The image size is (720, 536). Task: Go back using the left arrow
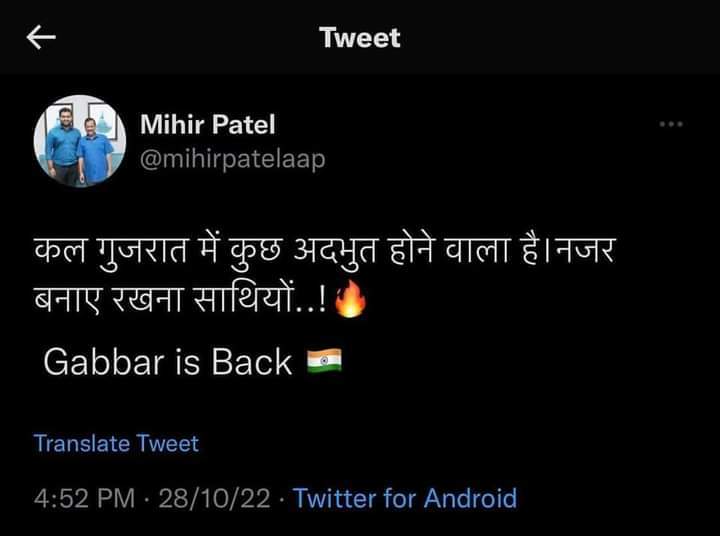(41, 37)
